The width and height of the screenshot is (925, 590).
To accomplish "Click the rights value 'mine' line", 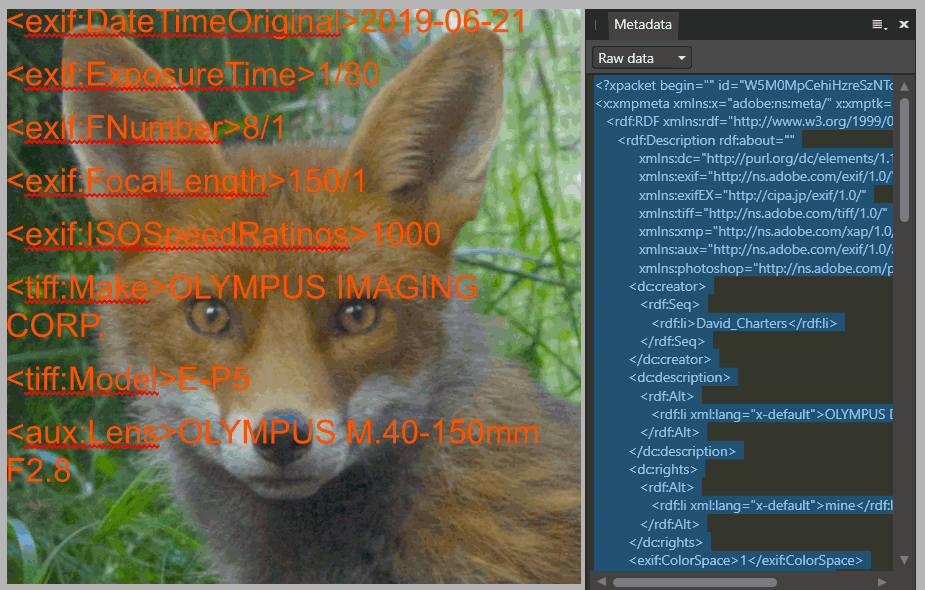I will [x=770, y=505].
